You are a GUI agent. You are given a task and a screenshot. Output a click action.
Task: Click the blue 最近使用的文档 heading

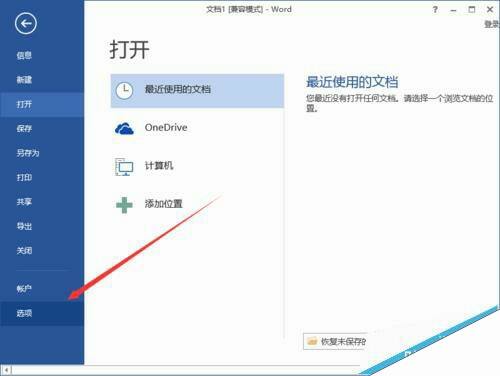point(352,82)
